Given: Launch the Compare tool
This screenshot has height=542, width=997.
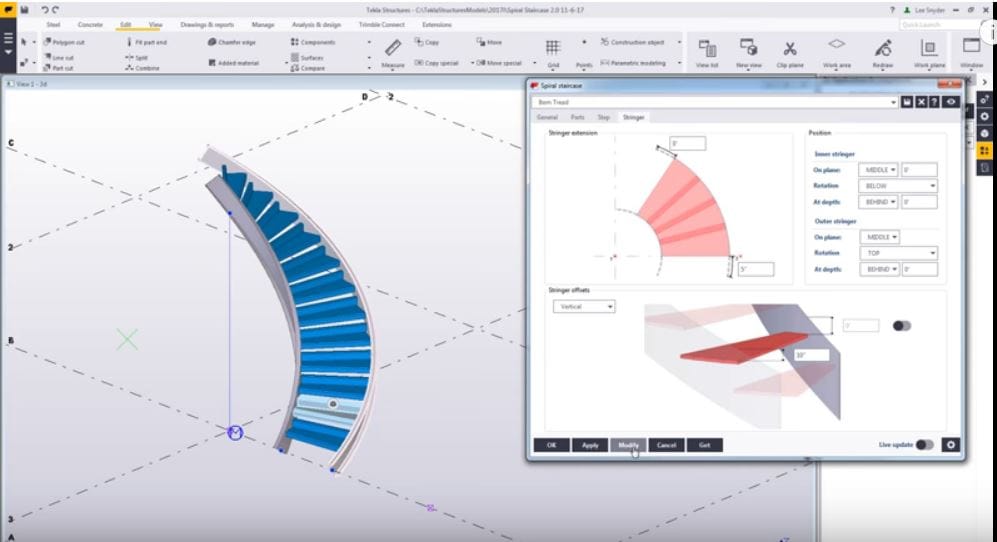Looking at the screenshot, I should (308, 67).
